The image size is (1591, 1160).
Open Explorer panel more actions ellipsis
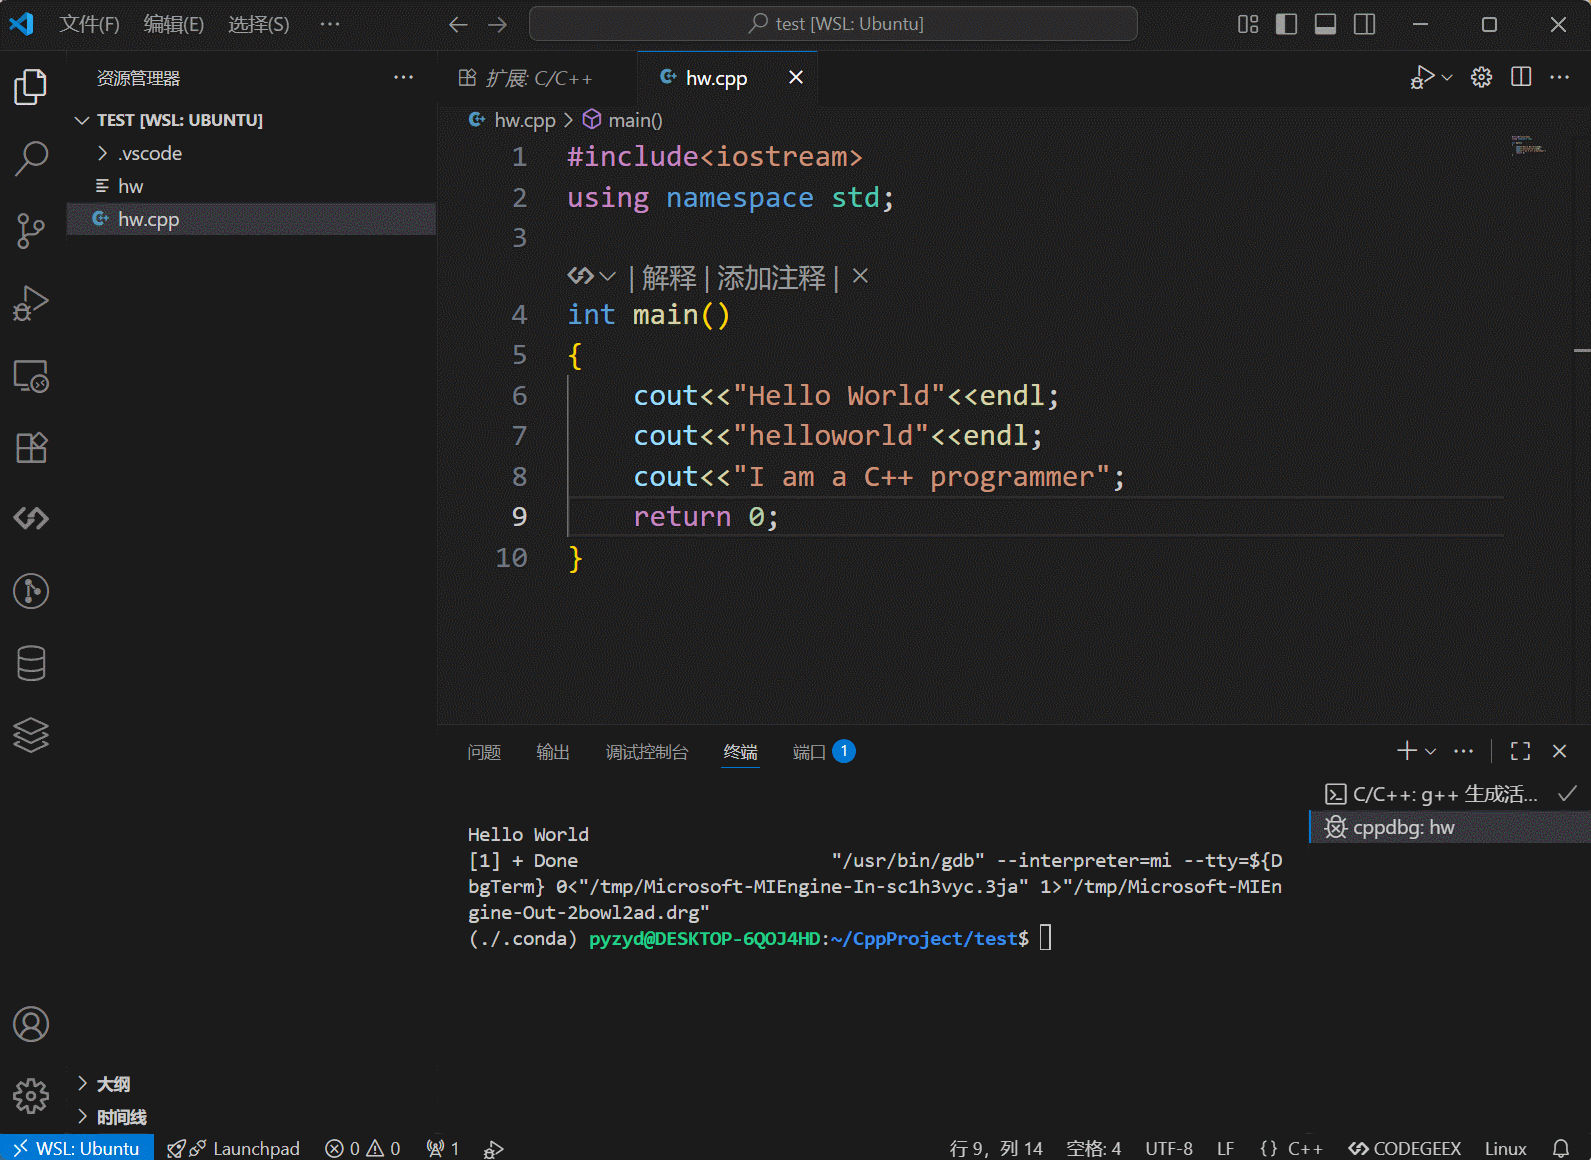[x=404, y=77]
